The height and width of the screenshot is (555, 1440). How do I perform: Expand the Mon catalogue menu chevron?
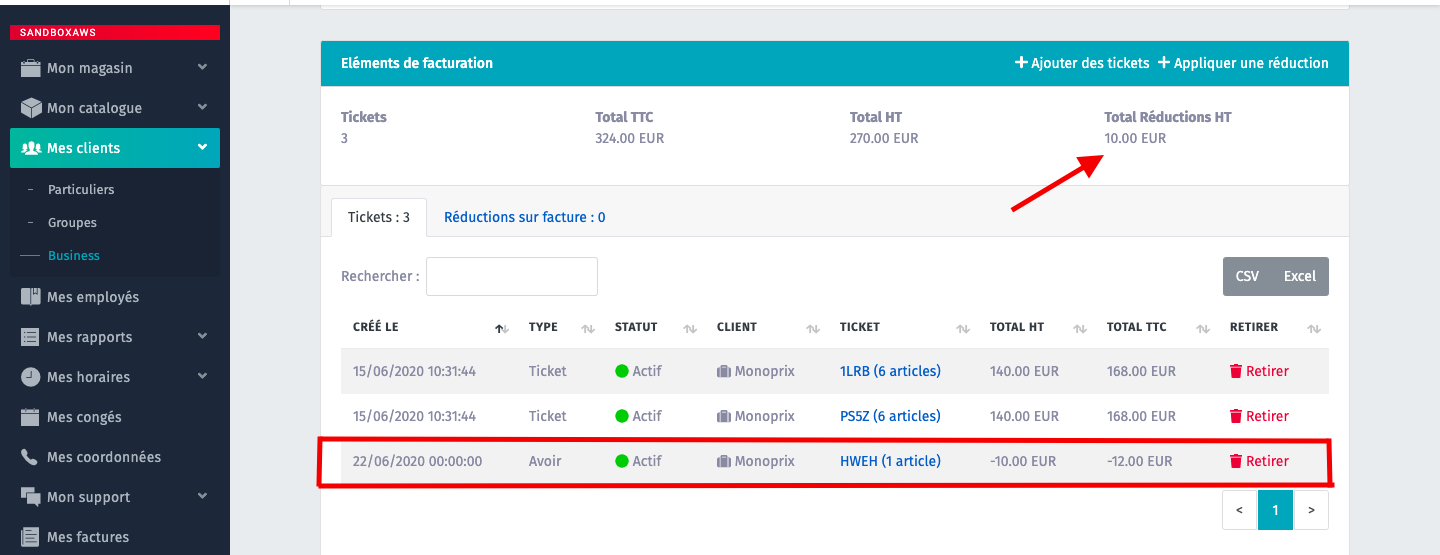pos(202,107)
